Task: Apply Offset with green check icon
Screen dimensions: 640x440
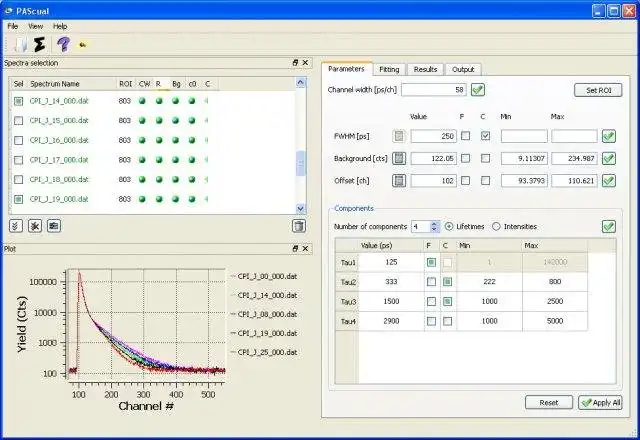Action: point(609,180)
